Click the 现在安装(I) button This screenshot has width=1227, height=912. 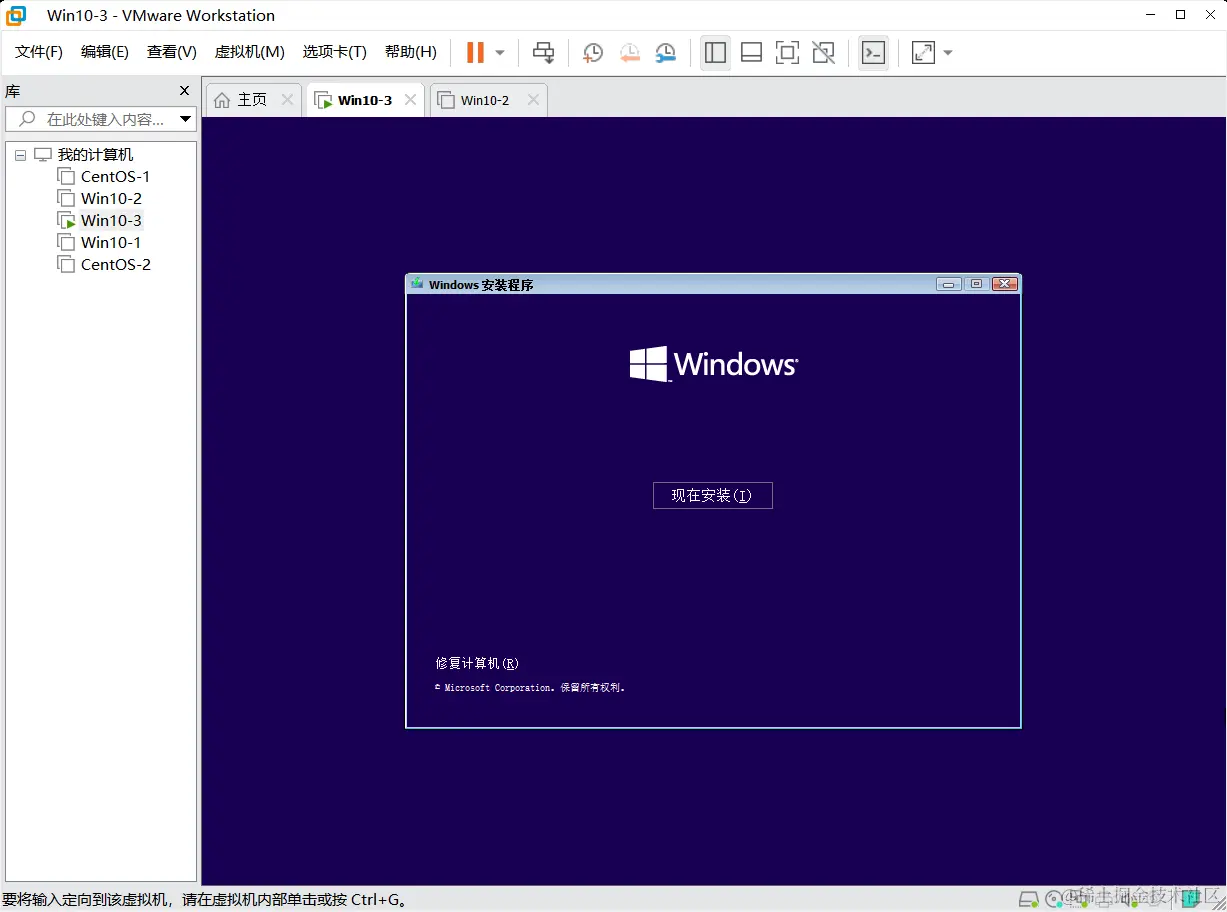712,495
